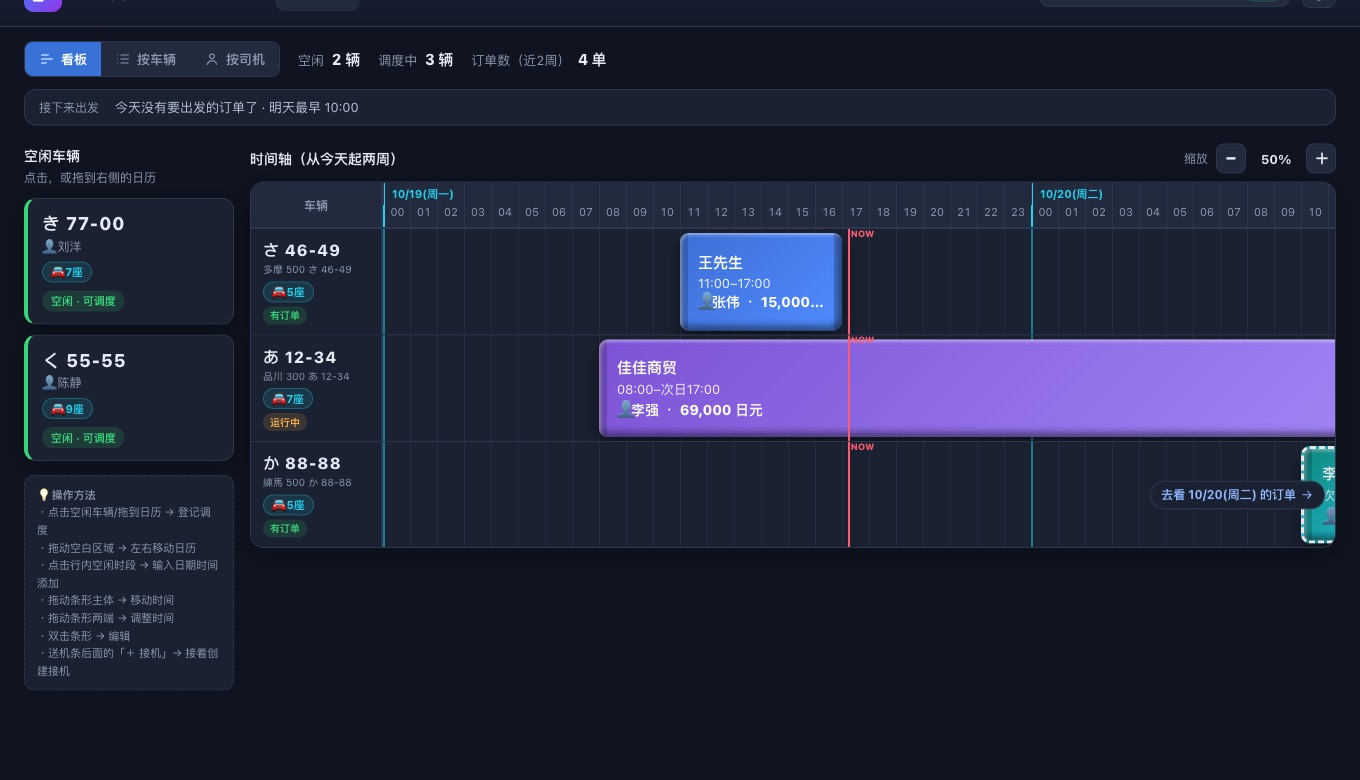This screenshot has width=1360, height=780.
Task: Click 有订单 tag in か 88-88 row
Action: tap(285, 529)
